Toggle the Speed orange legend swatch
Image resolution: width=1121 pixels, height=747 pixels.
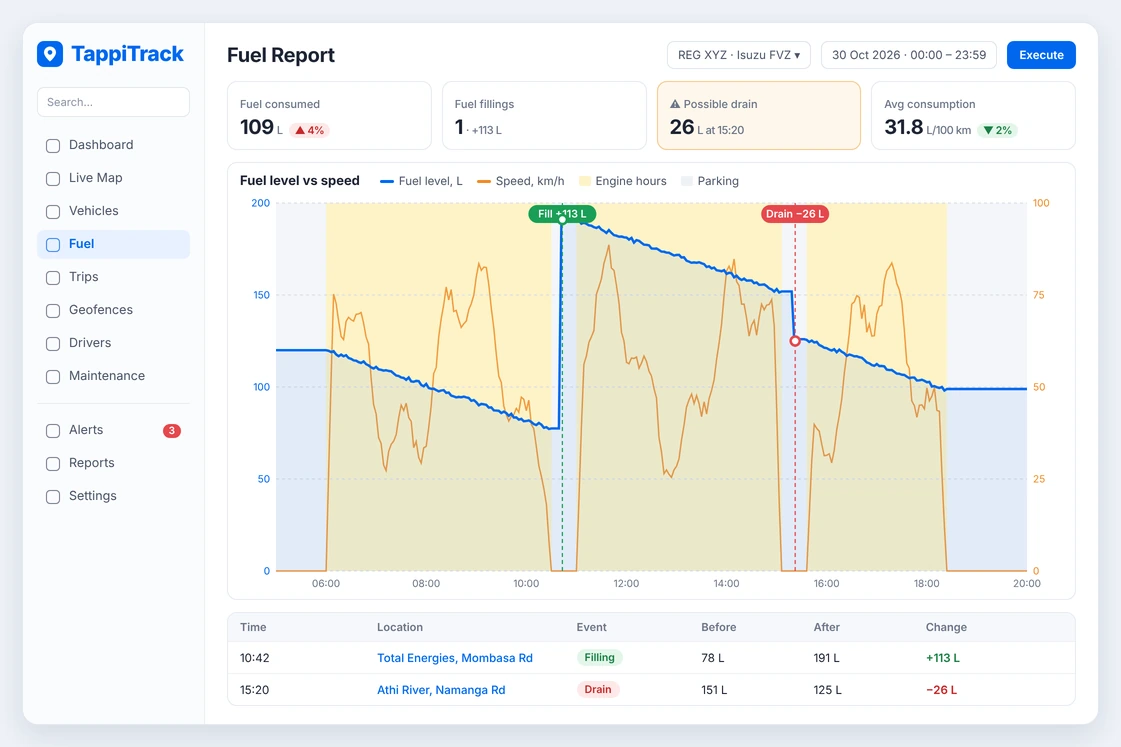point(484,182)
